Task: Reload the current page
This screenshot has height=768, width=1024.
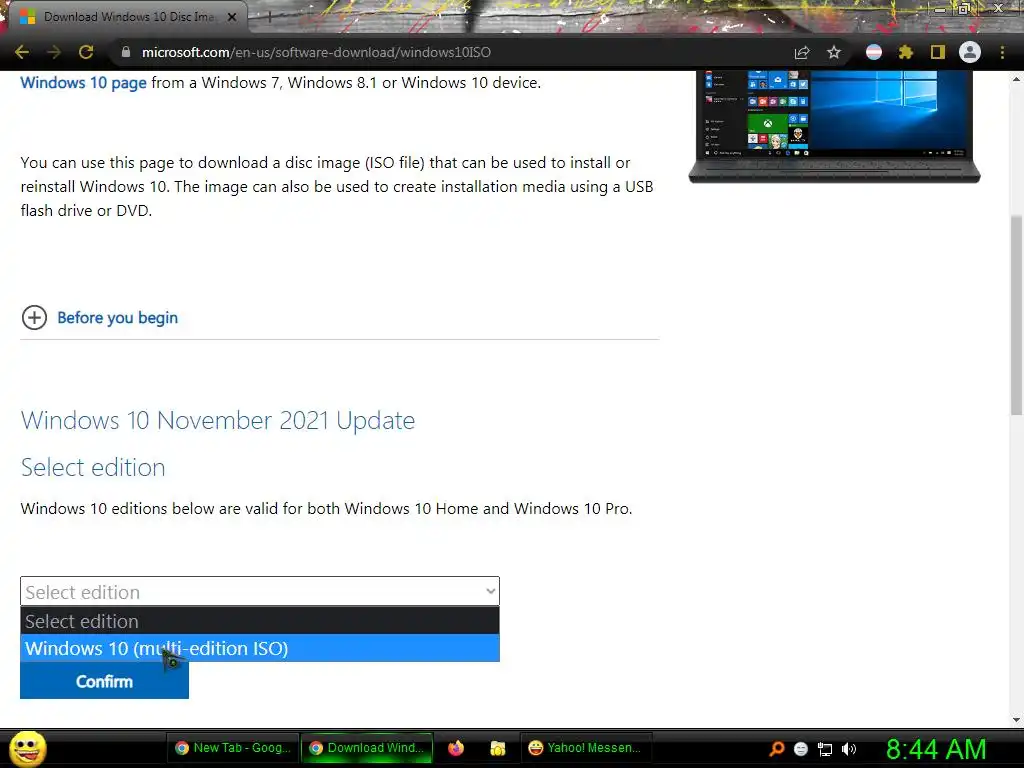Action: [86, 52]
